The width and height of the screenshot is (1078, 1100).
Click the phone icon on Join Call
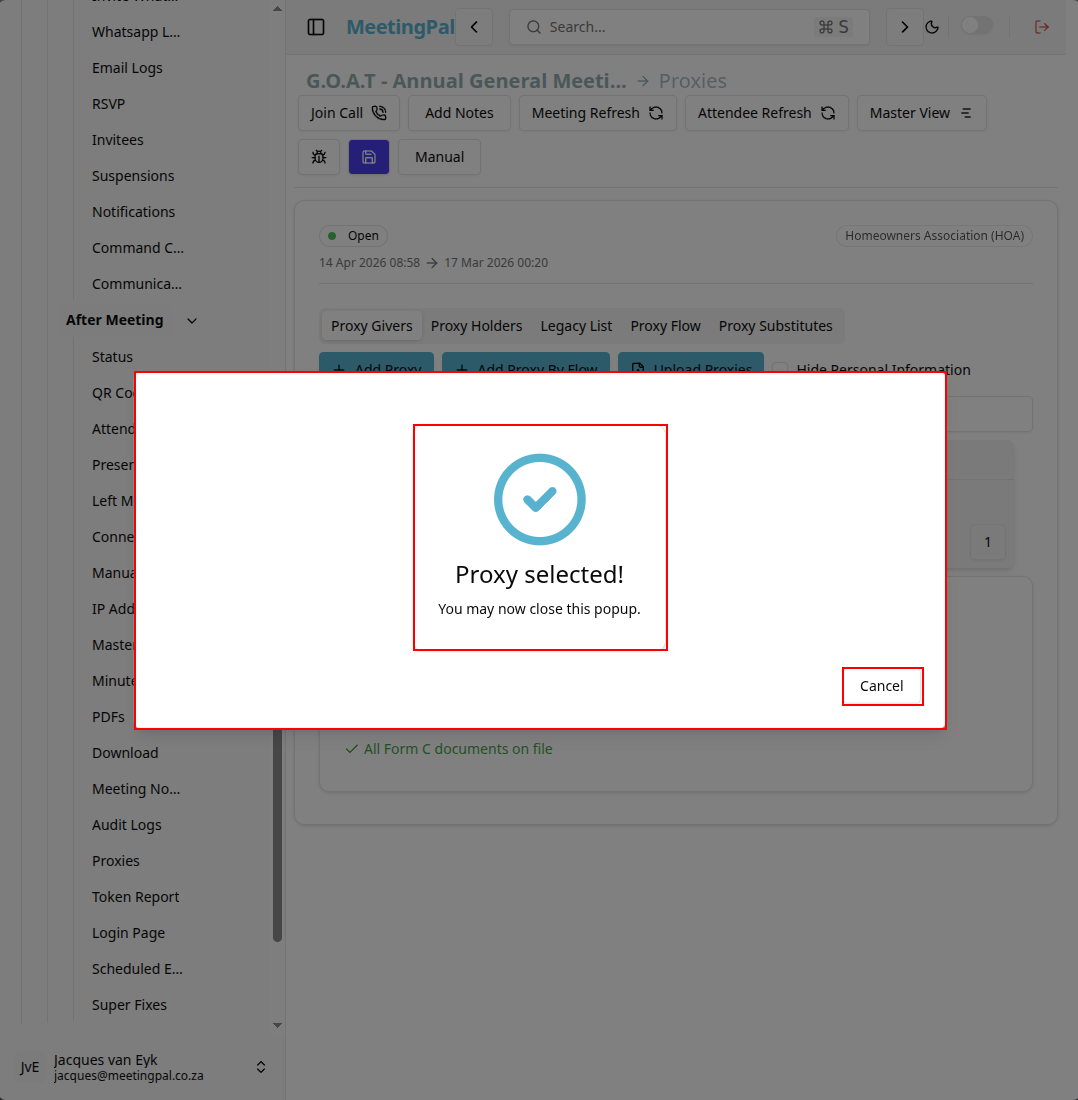pos(379,113)
